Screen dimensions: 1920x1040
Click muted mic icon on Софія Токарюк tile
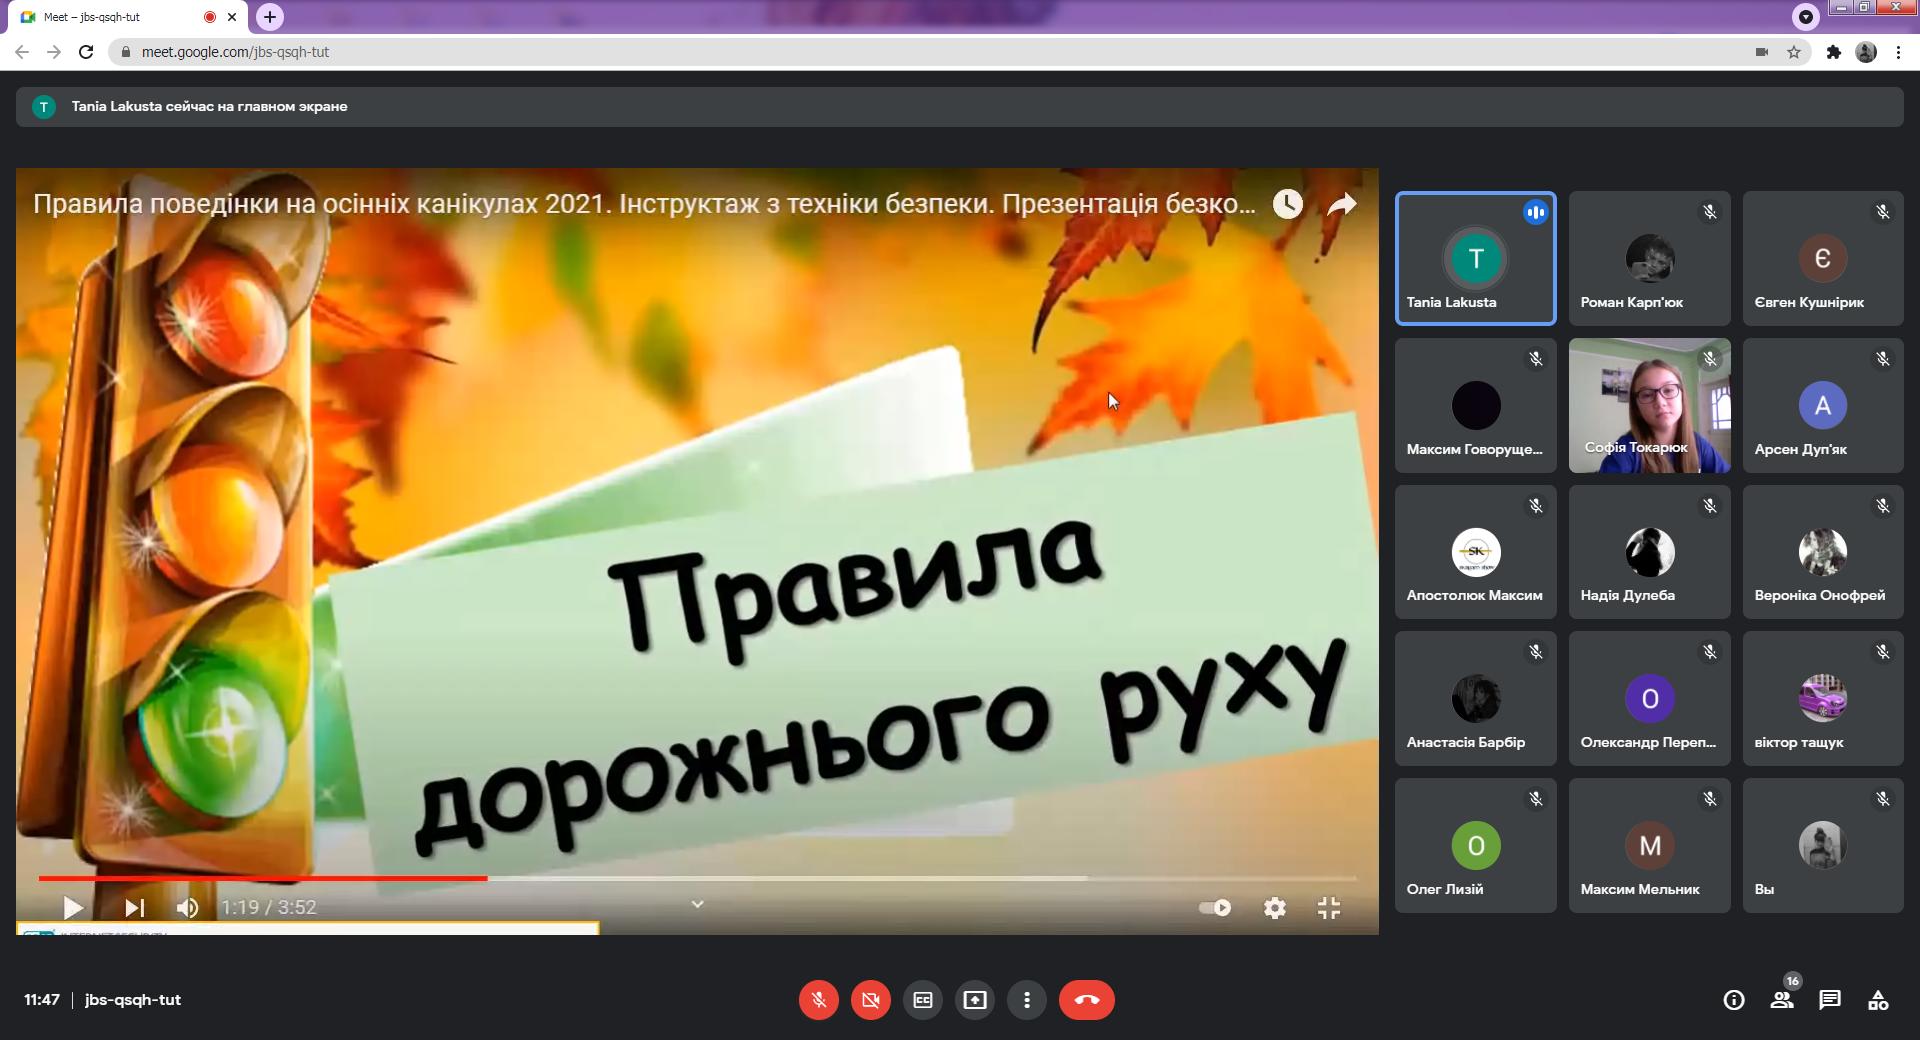tap(1710, 359)
